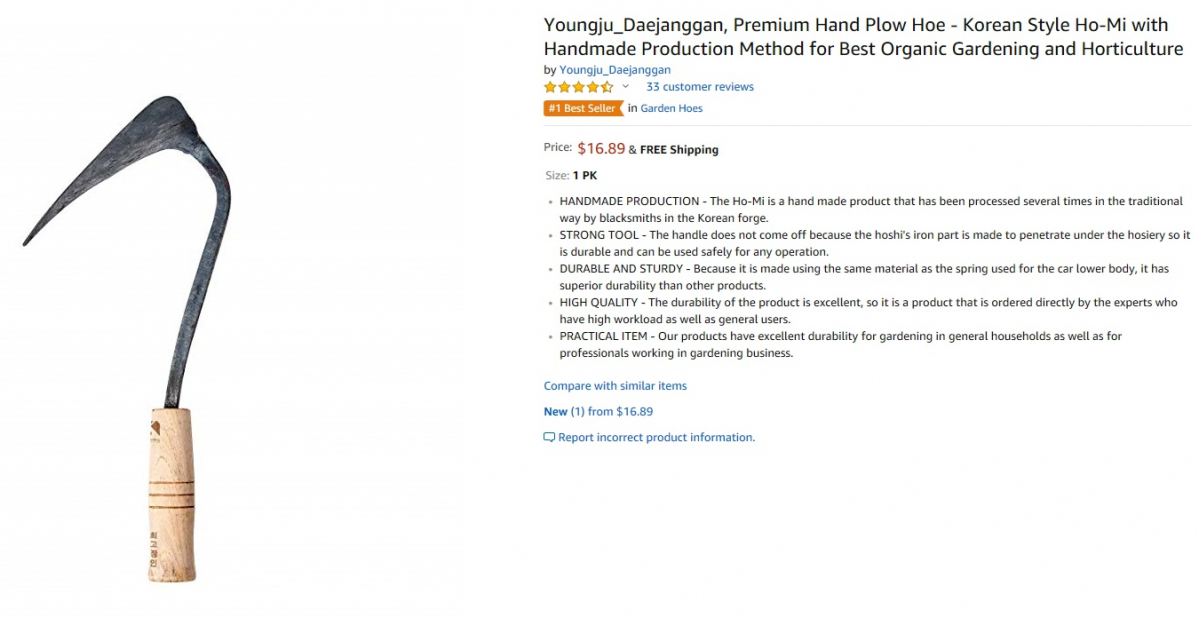View New (1) from $16.89 offers
Viewport: 1199px width, 617px height.
point(598,411)
